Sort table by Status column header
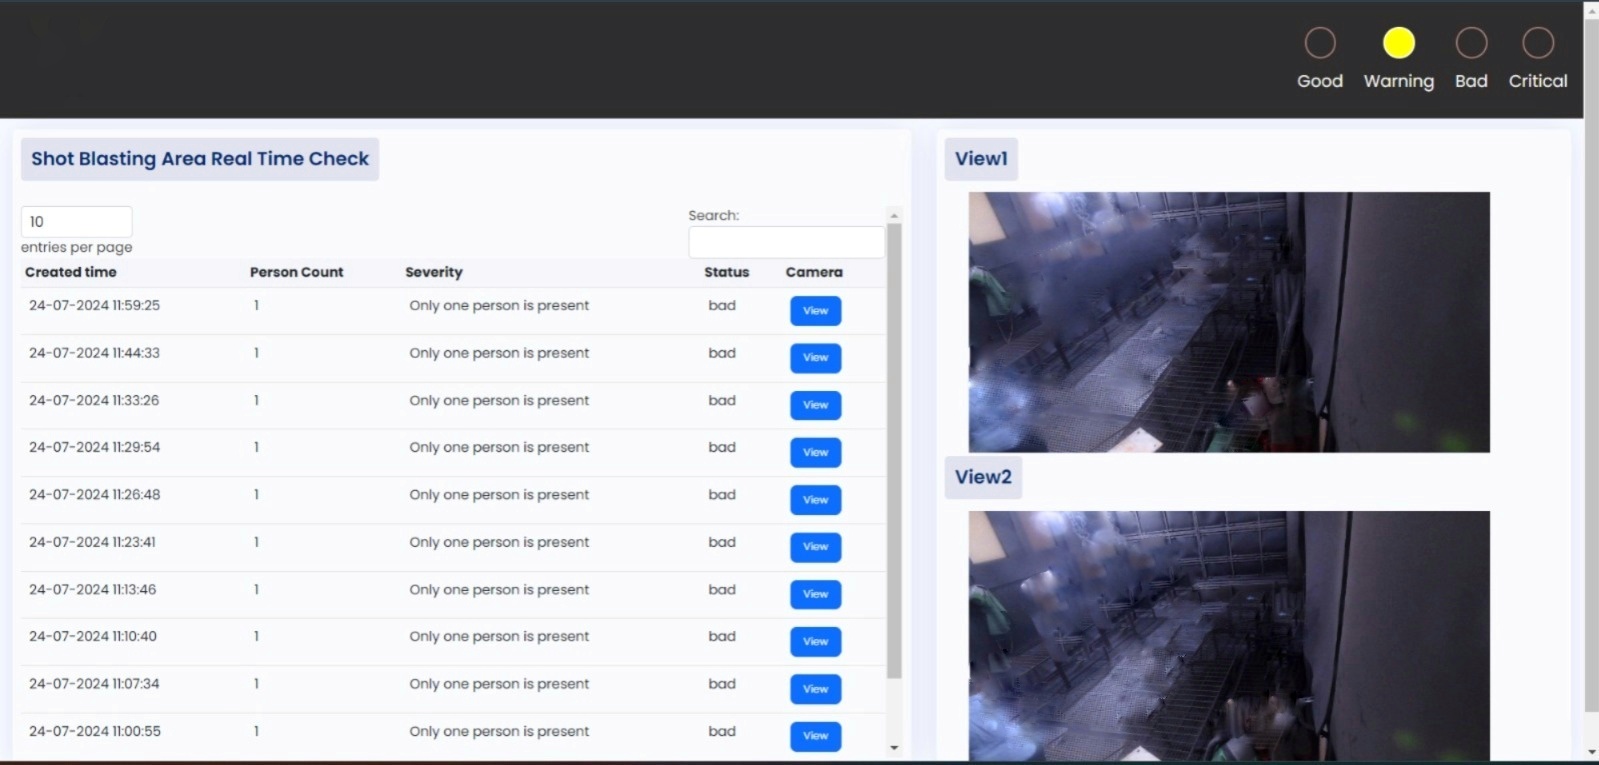 [726, 272]
